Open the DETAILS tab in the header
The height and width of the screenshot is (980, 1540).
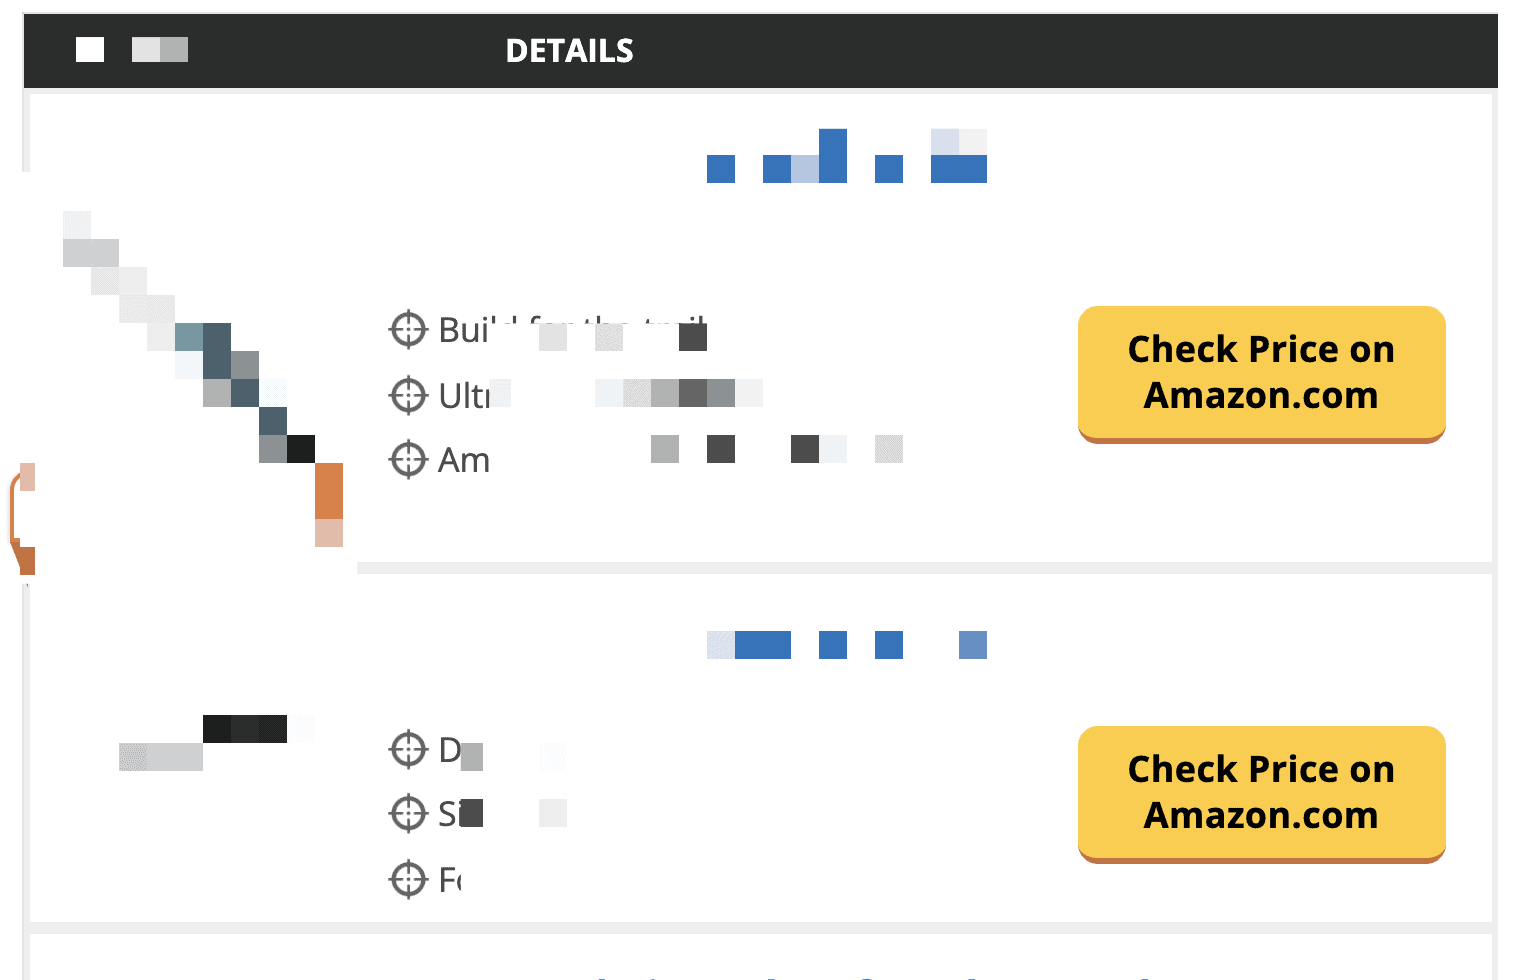coord(569,51)
